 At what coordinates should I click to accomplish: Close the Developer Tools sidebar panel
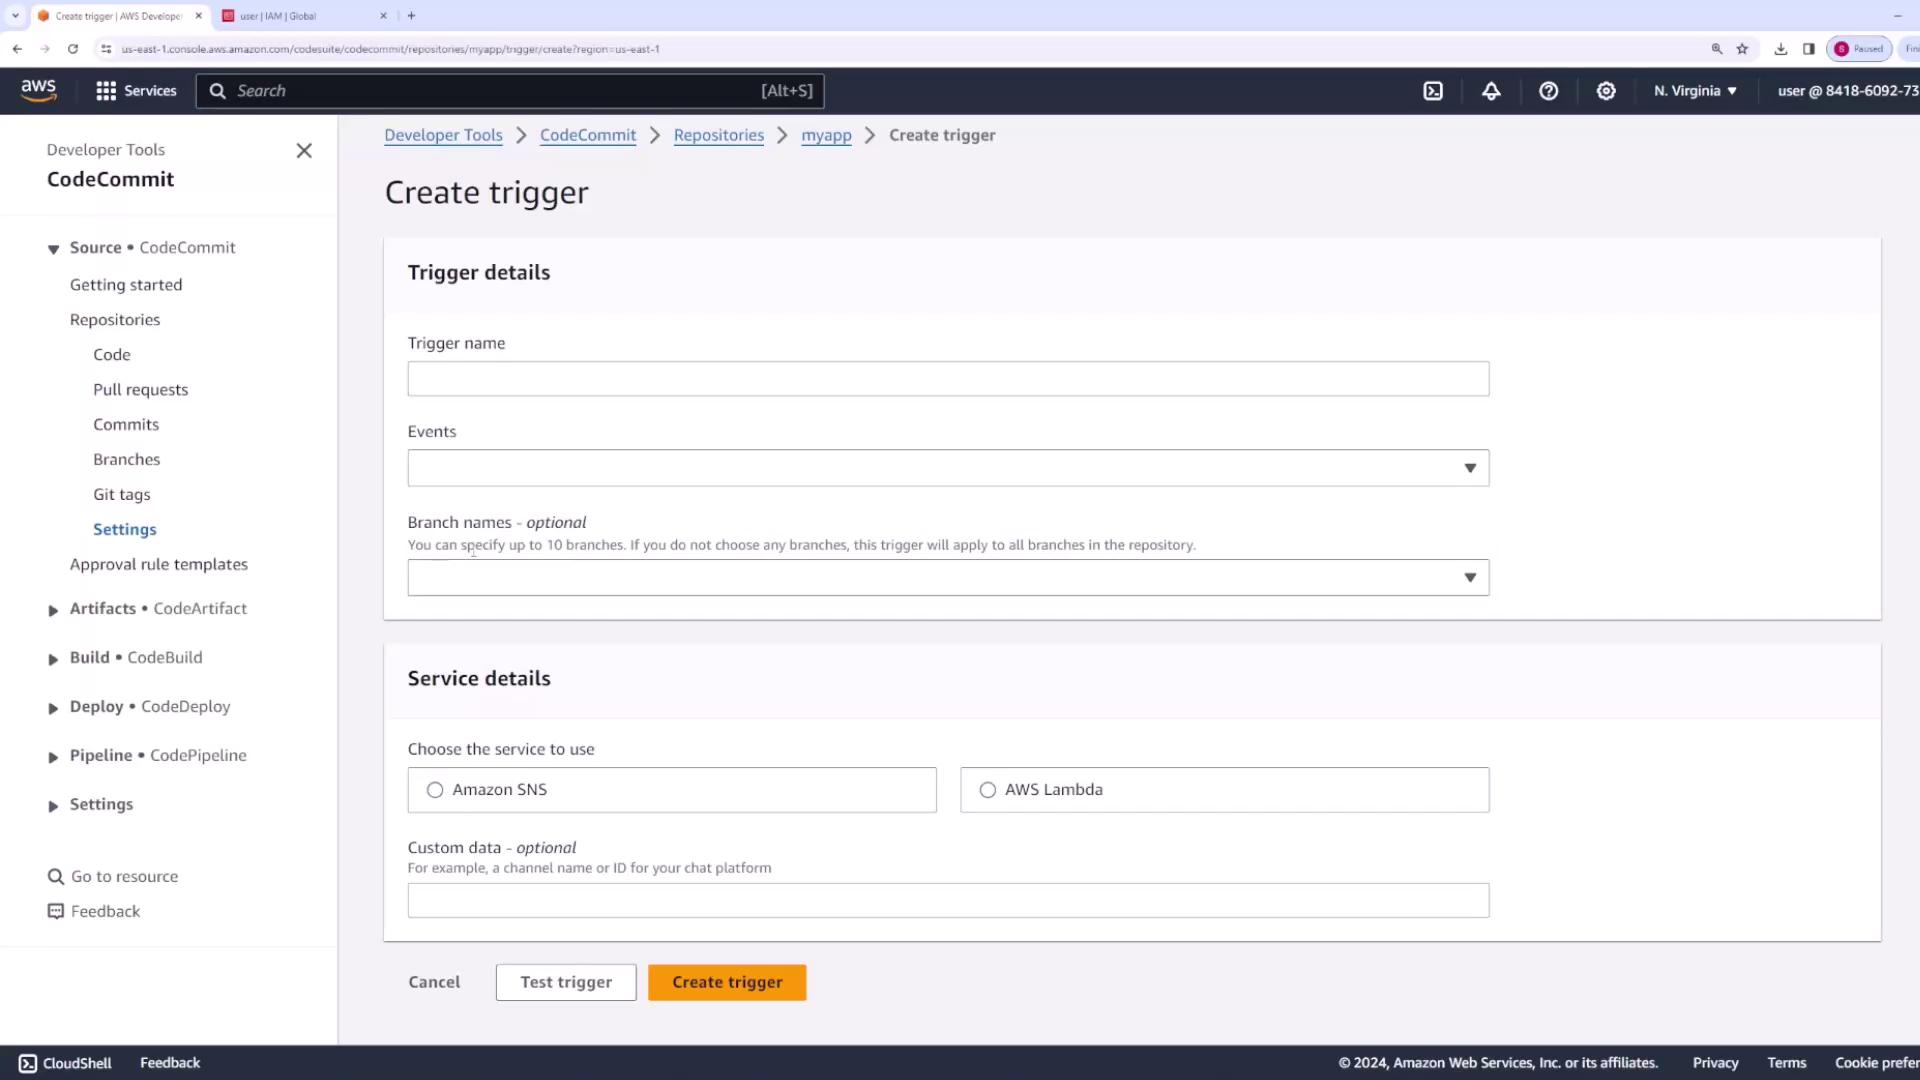[x=304, y=151]
